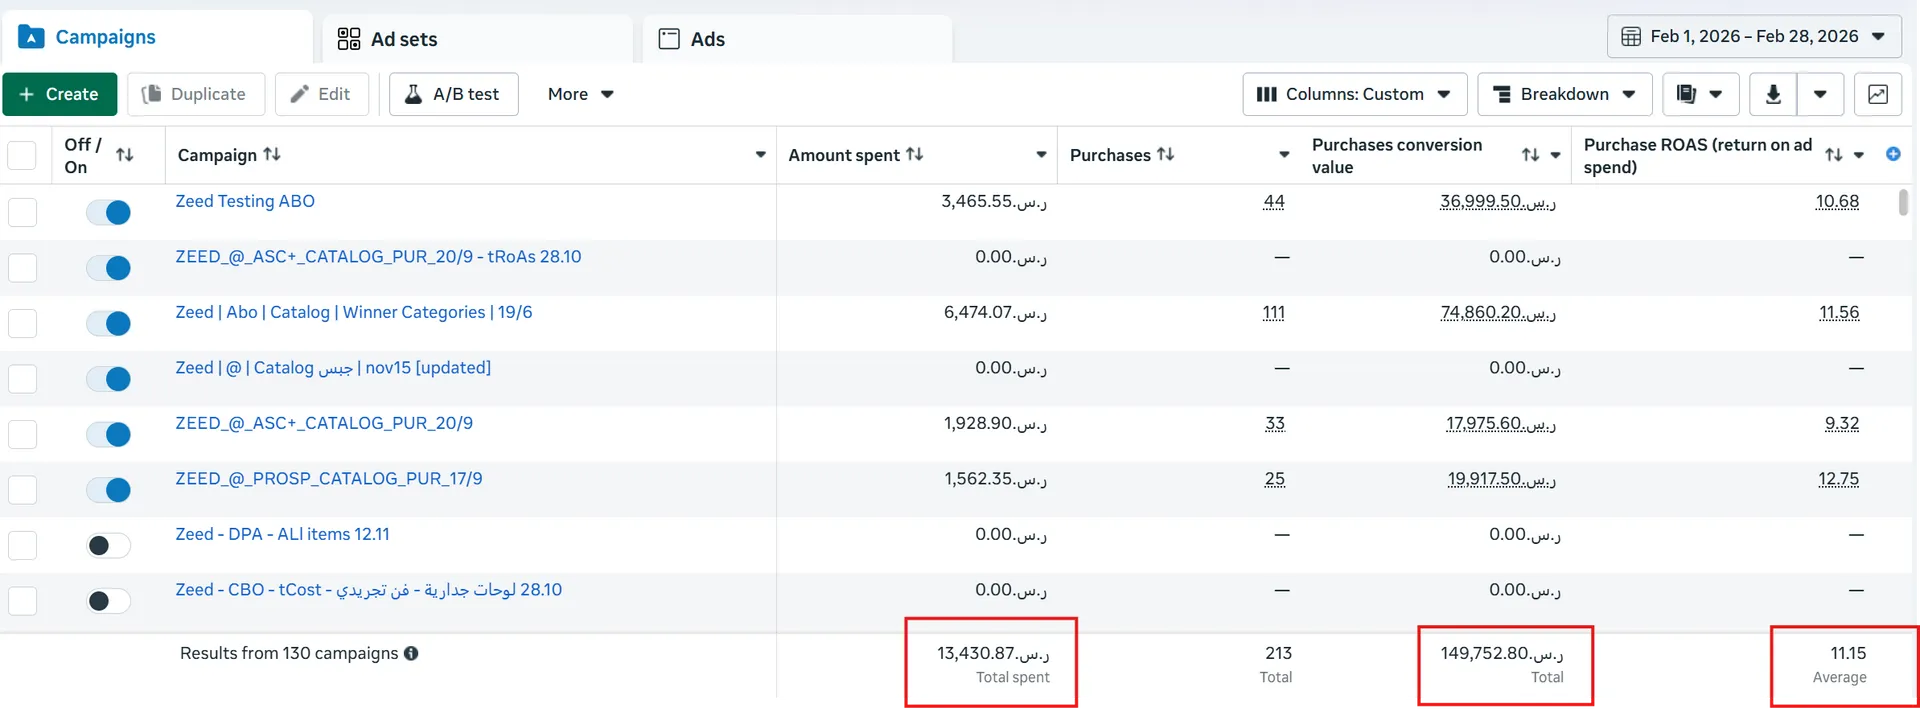The width and height of the screenshot is (1920, 709).
Task: Turn off Zeed Testing ABO campaign toggle
Action: [109, 212]
